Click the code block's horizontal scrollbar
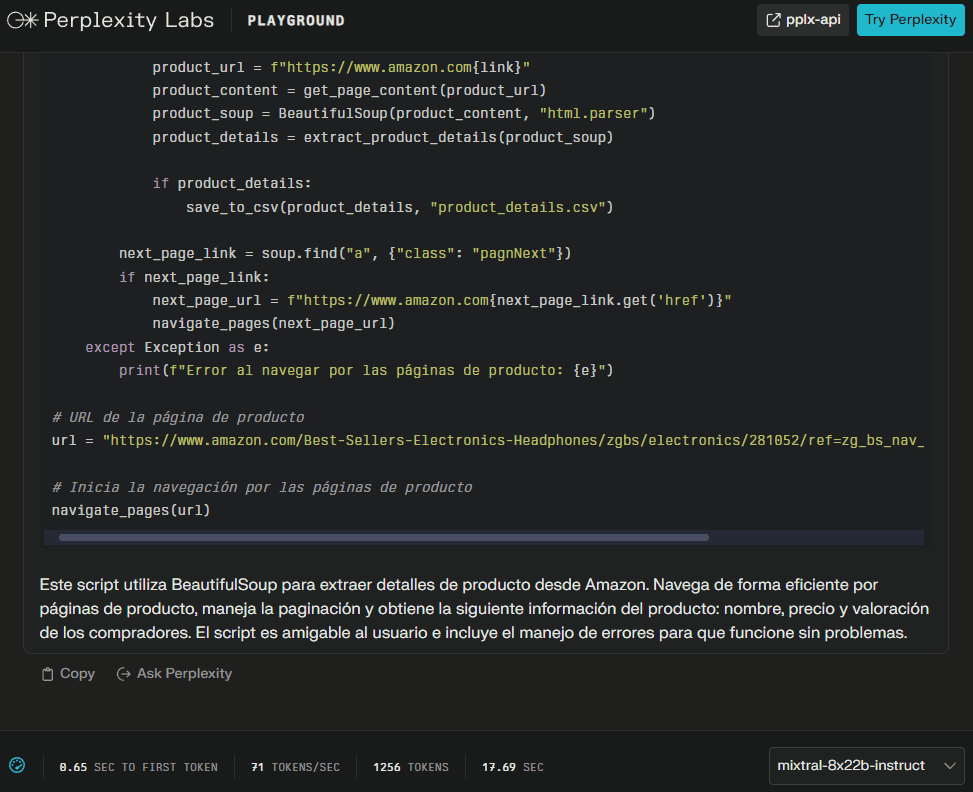This screenshot has height=792, width=973. [x=383, y=538]
